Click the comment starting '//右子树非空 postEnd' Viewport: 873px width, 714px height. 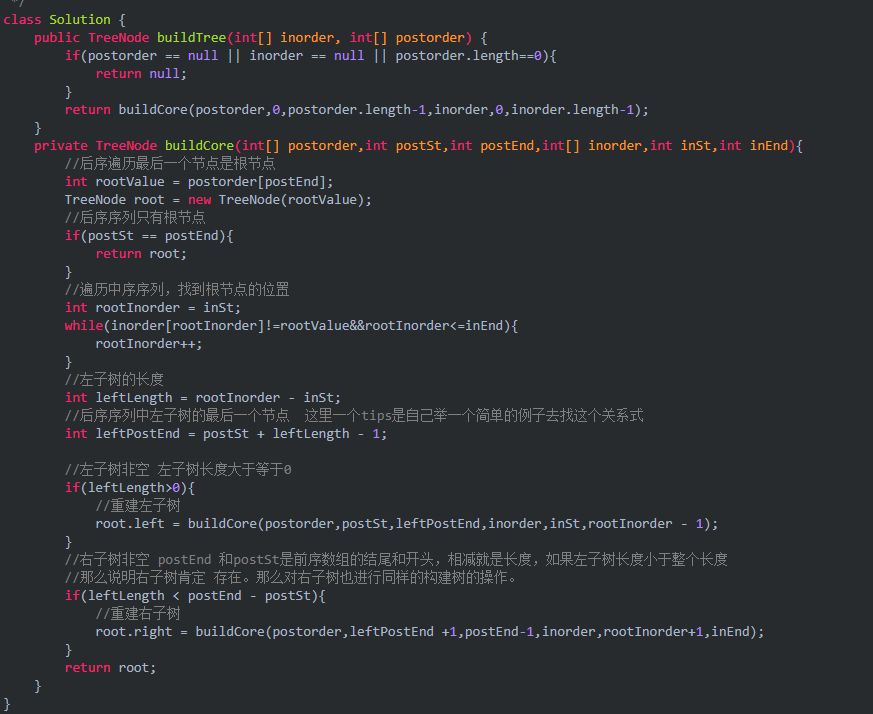coord(396,560)
